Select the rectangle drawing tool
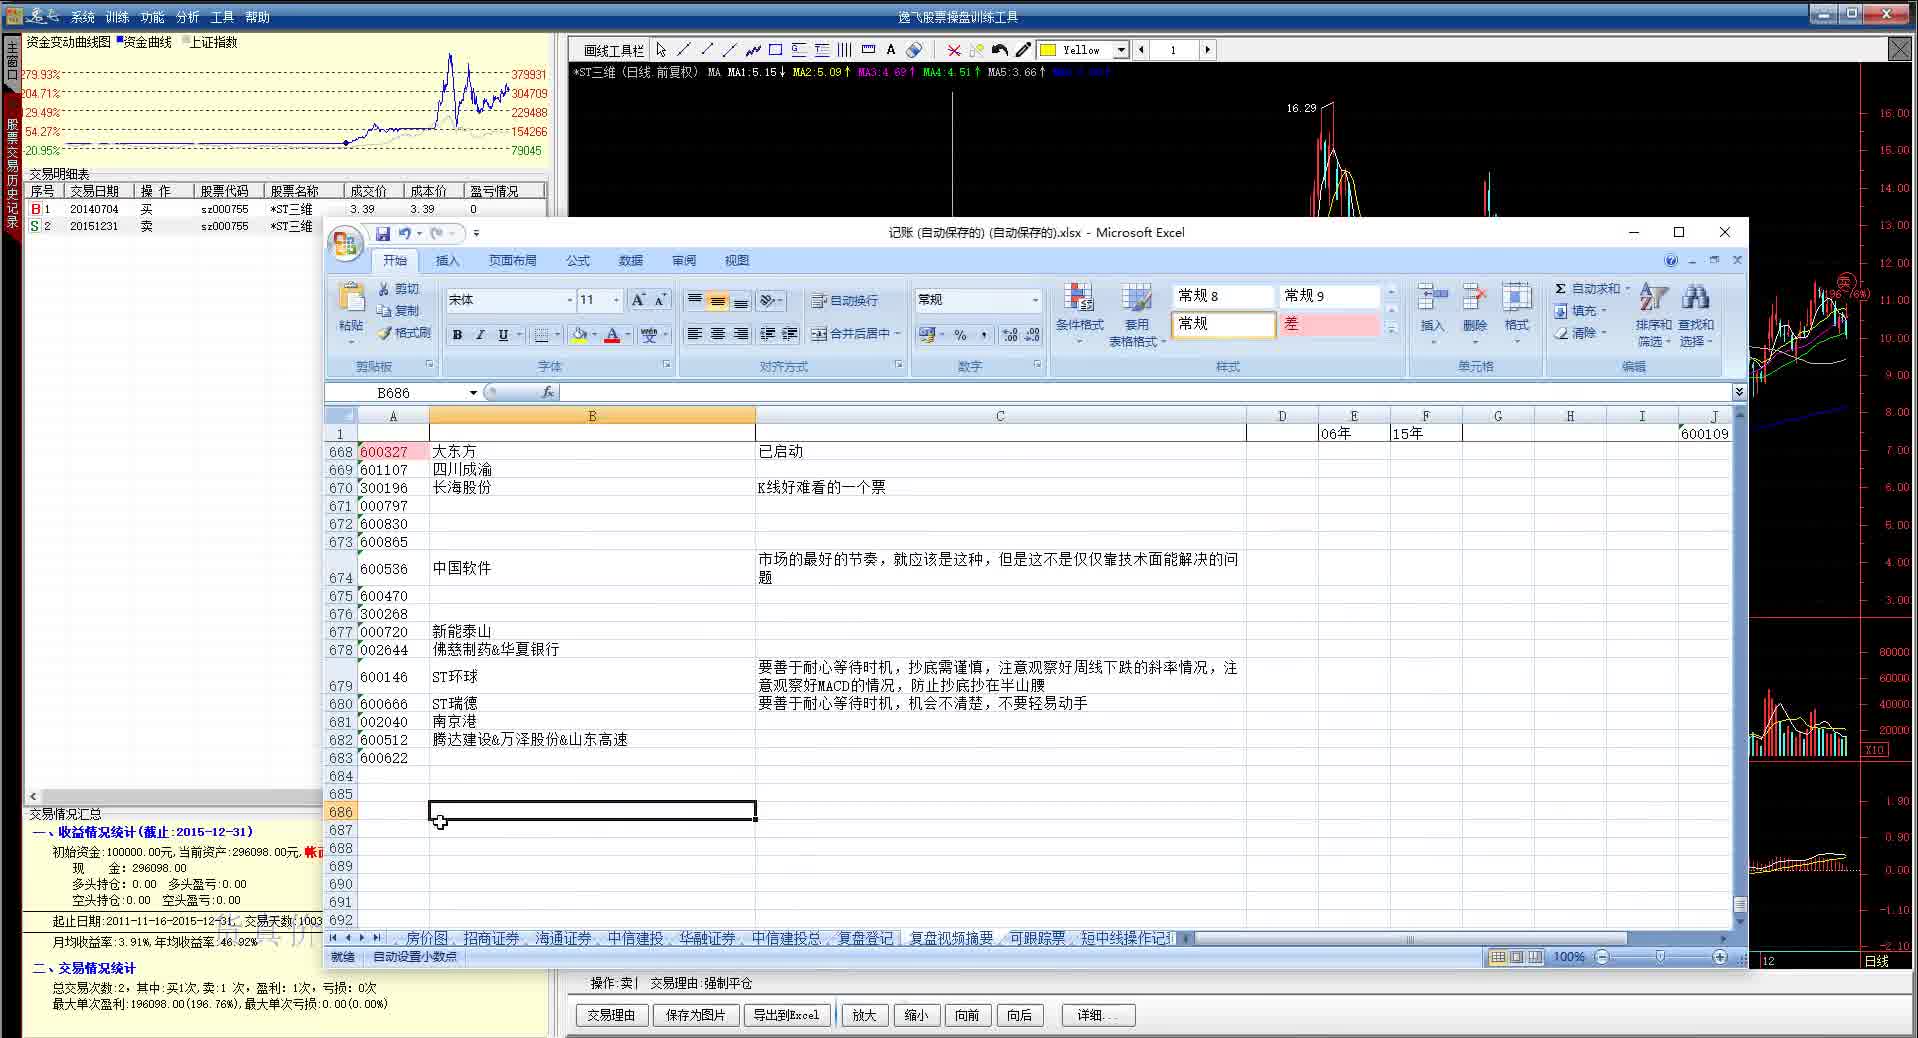Viewport: 1918px width, 1038px height. 775,49
